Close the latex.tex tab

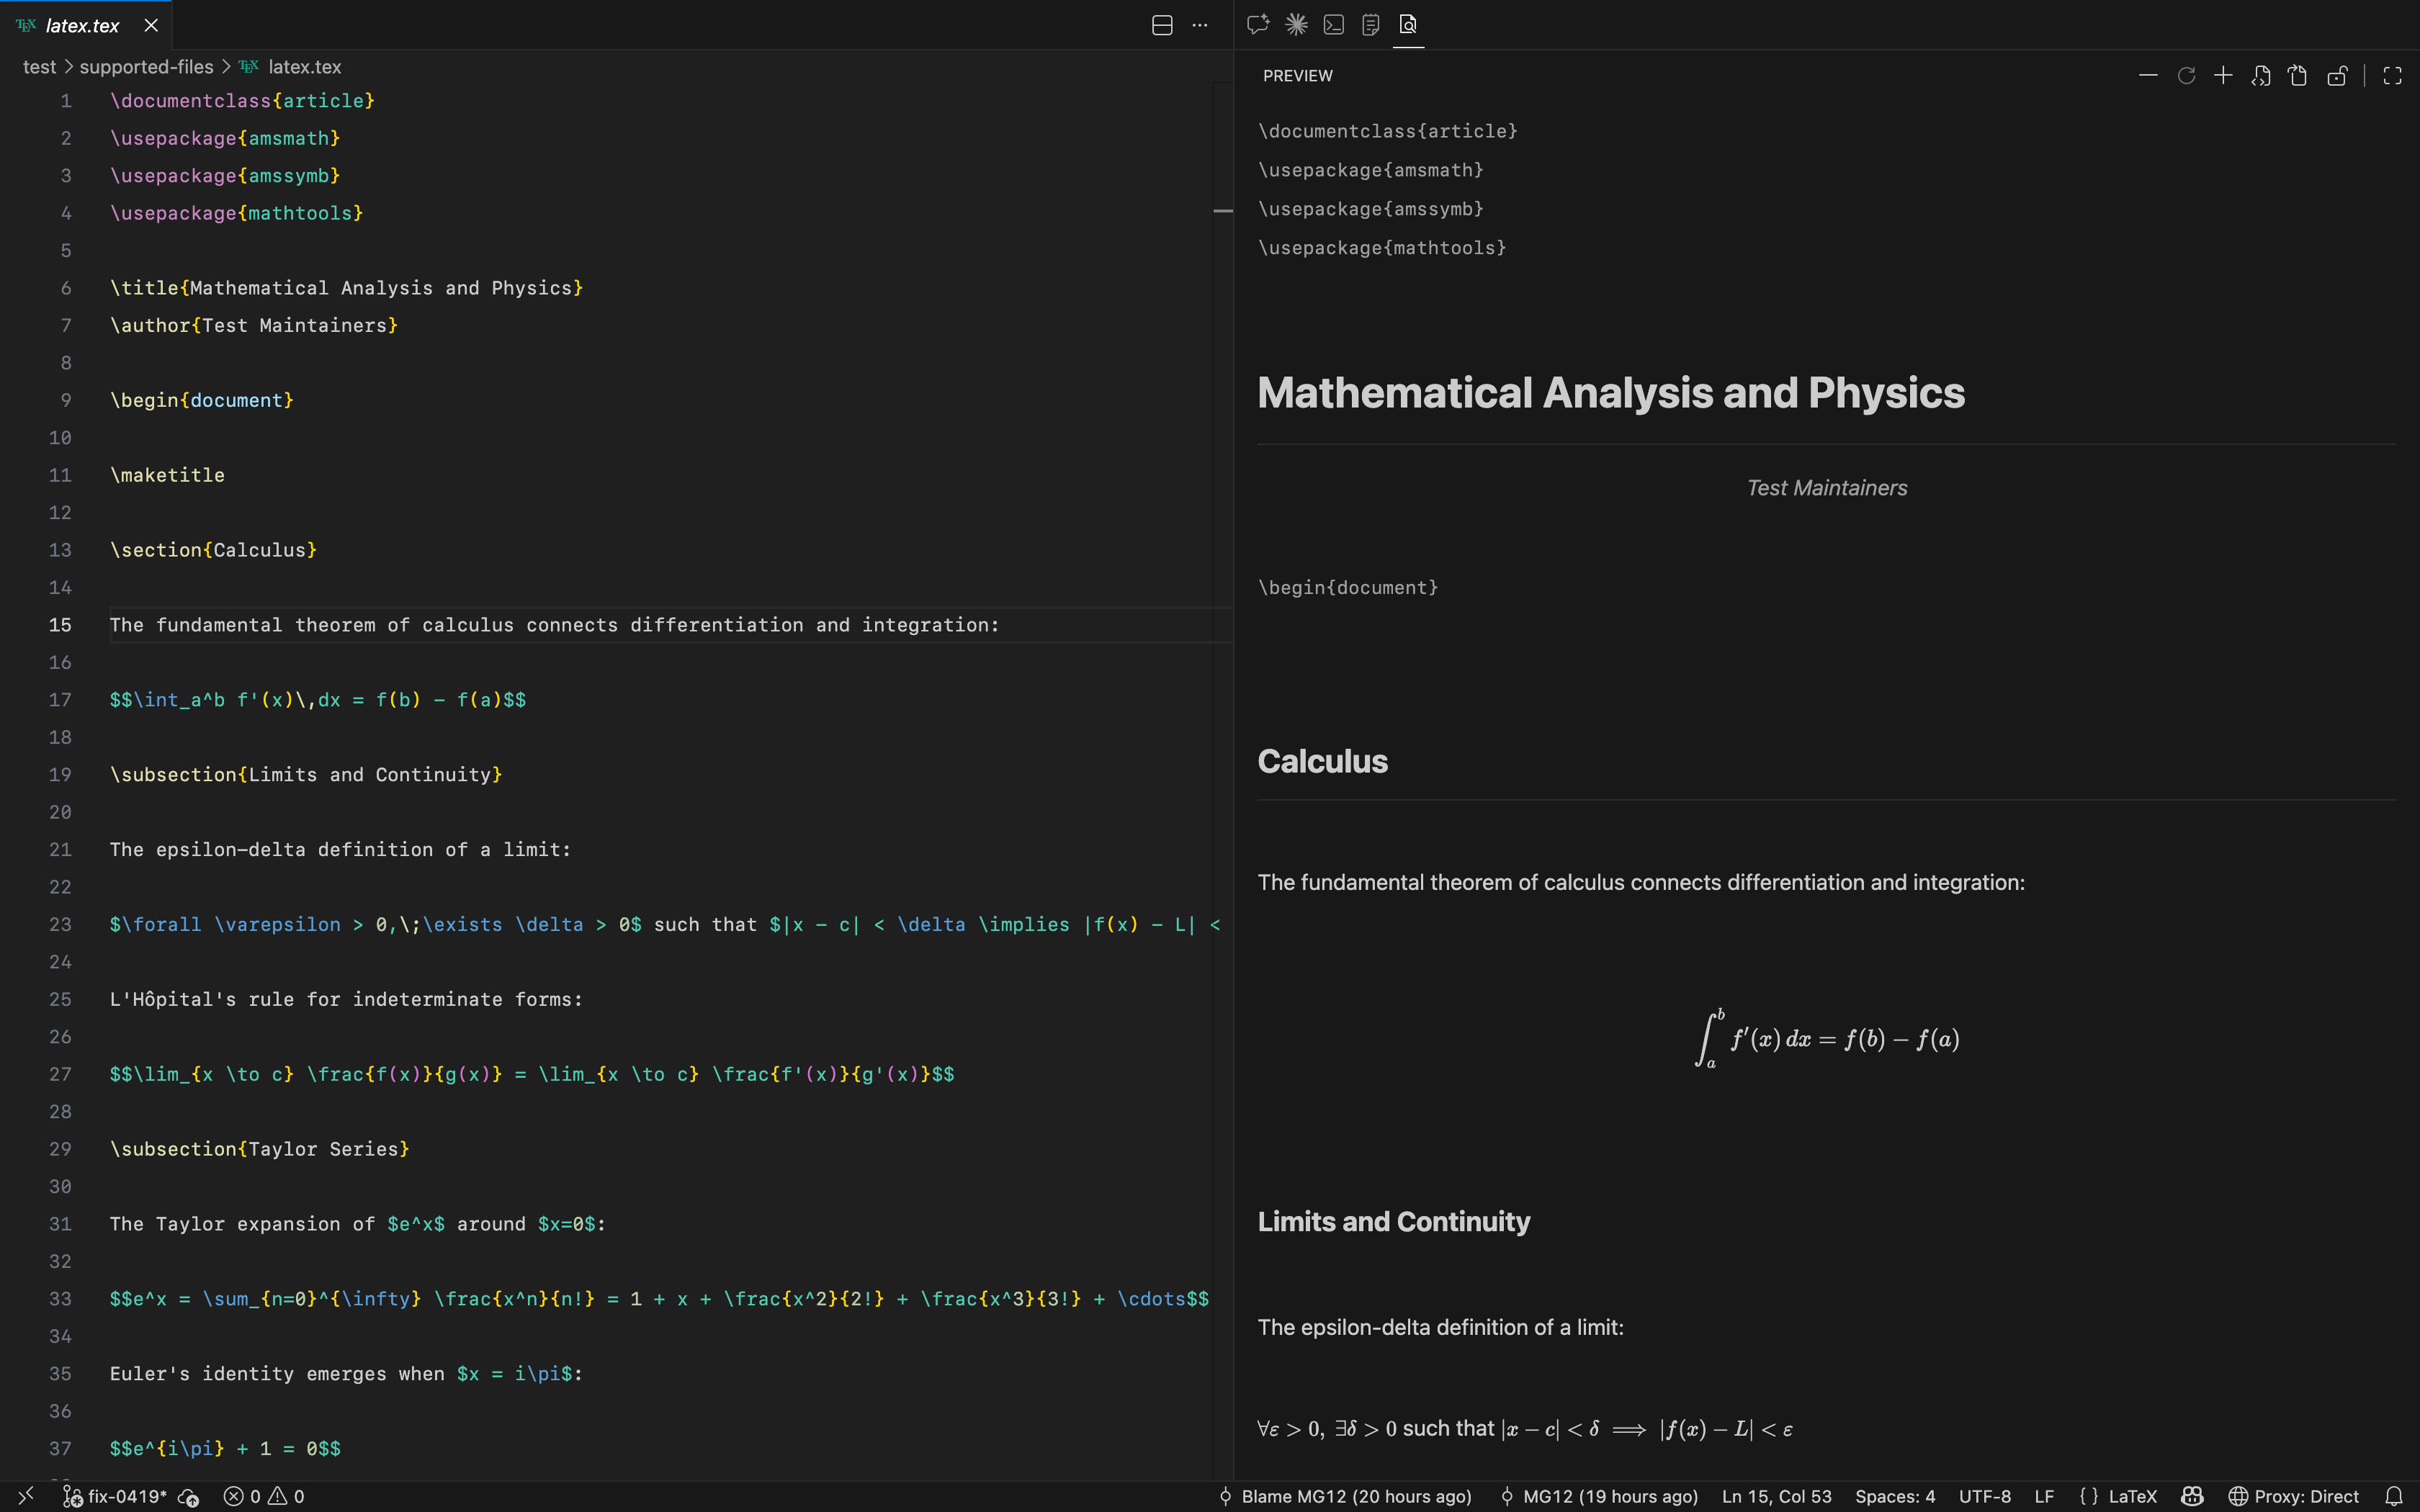151,25
